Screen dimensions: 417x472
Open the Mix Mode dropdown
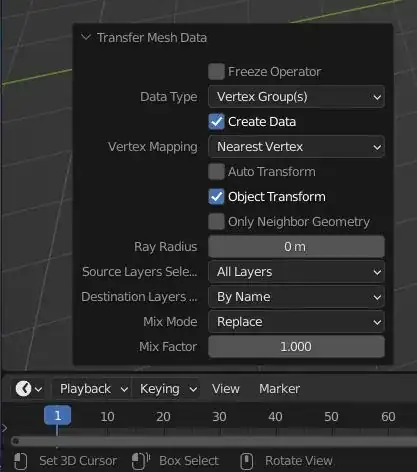tap(296, 322)
